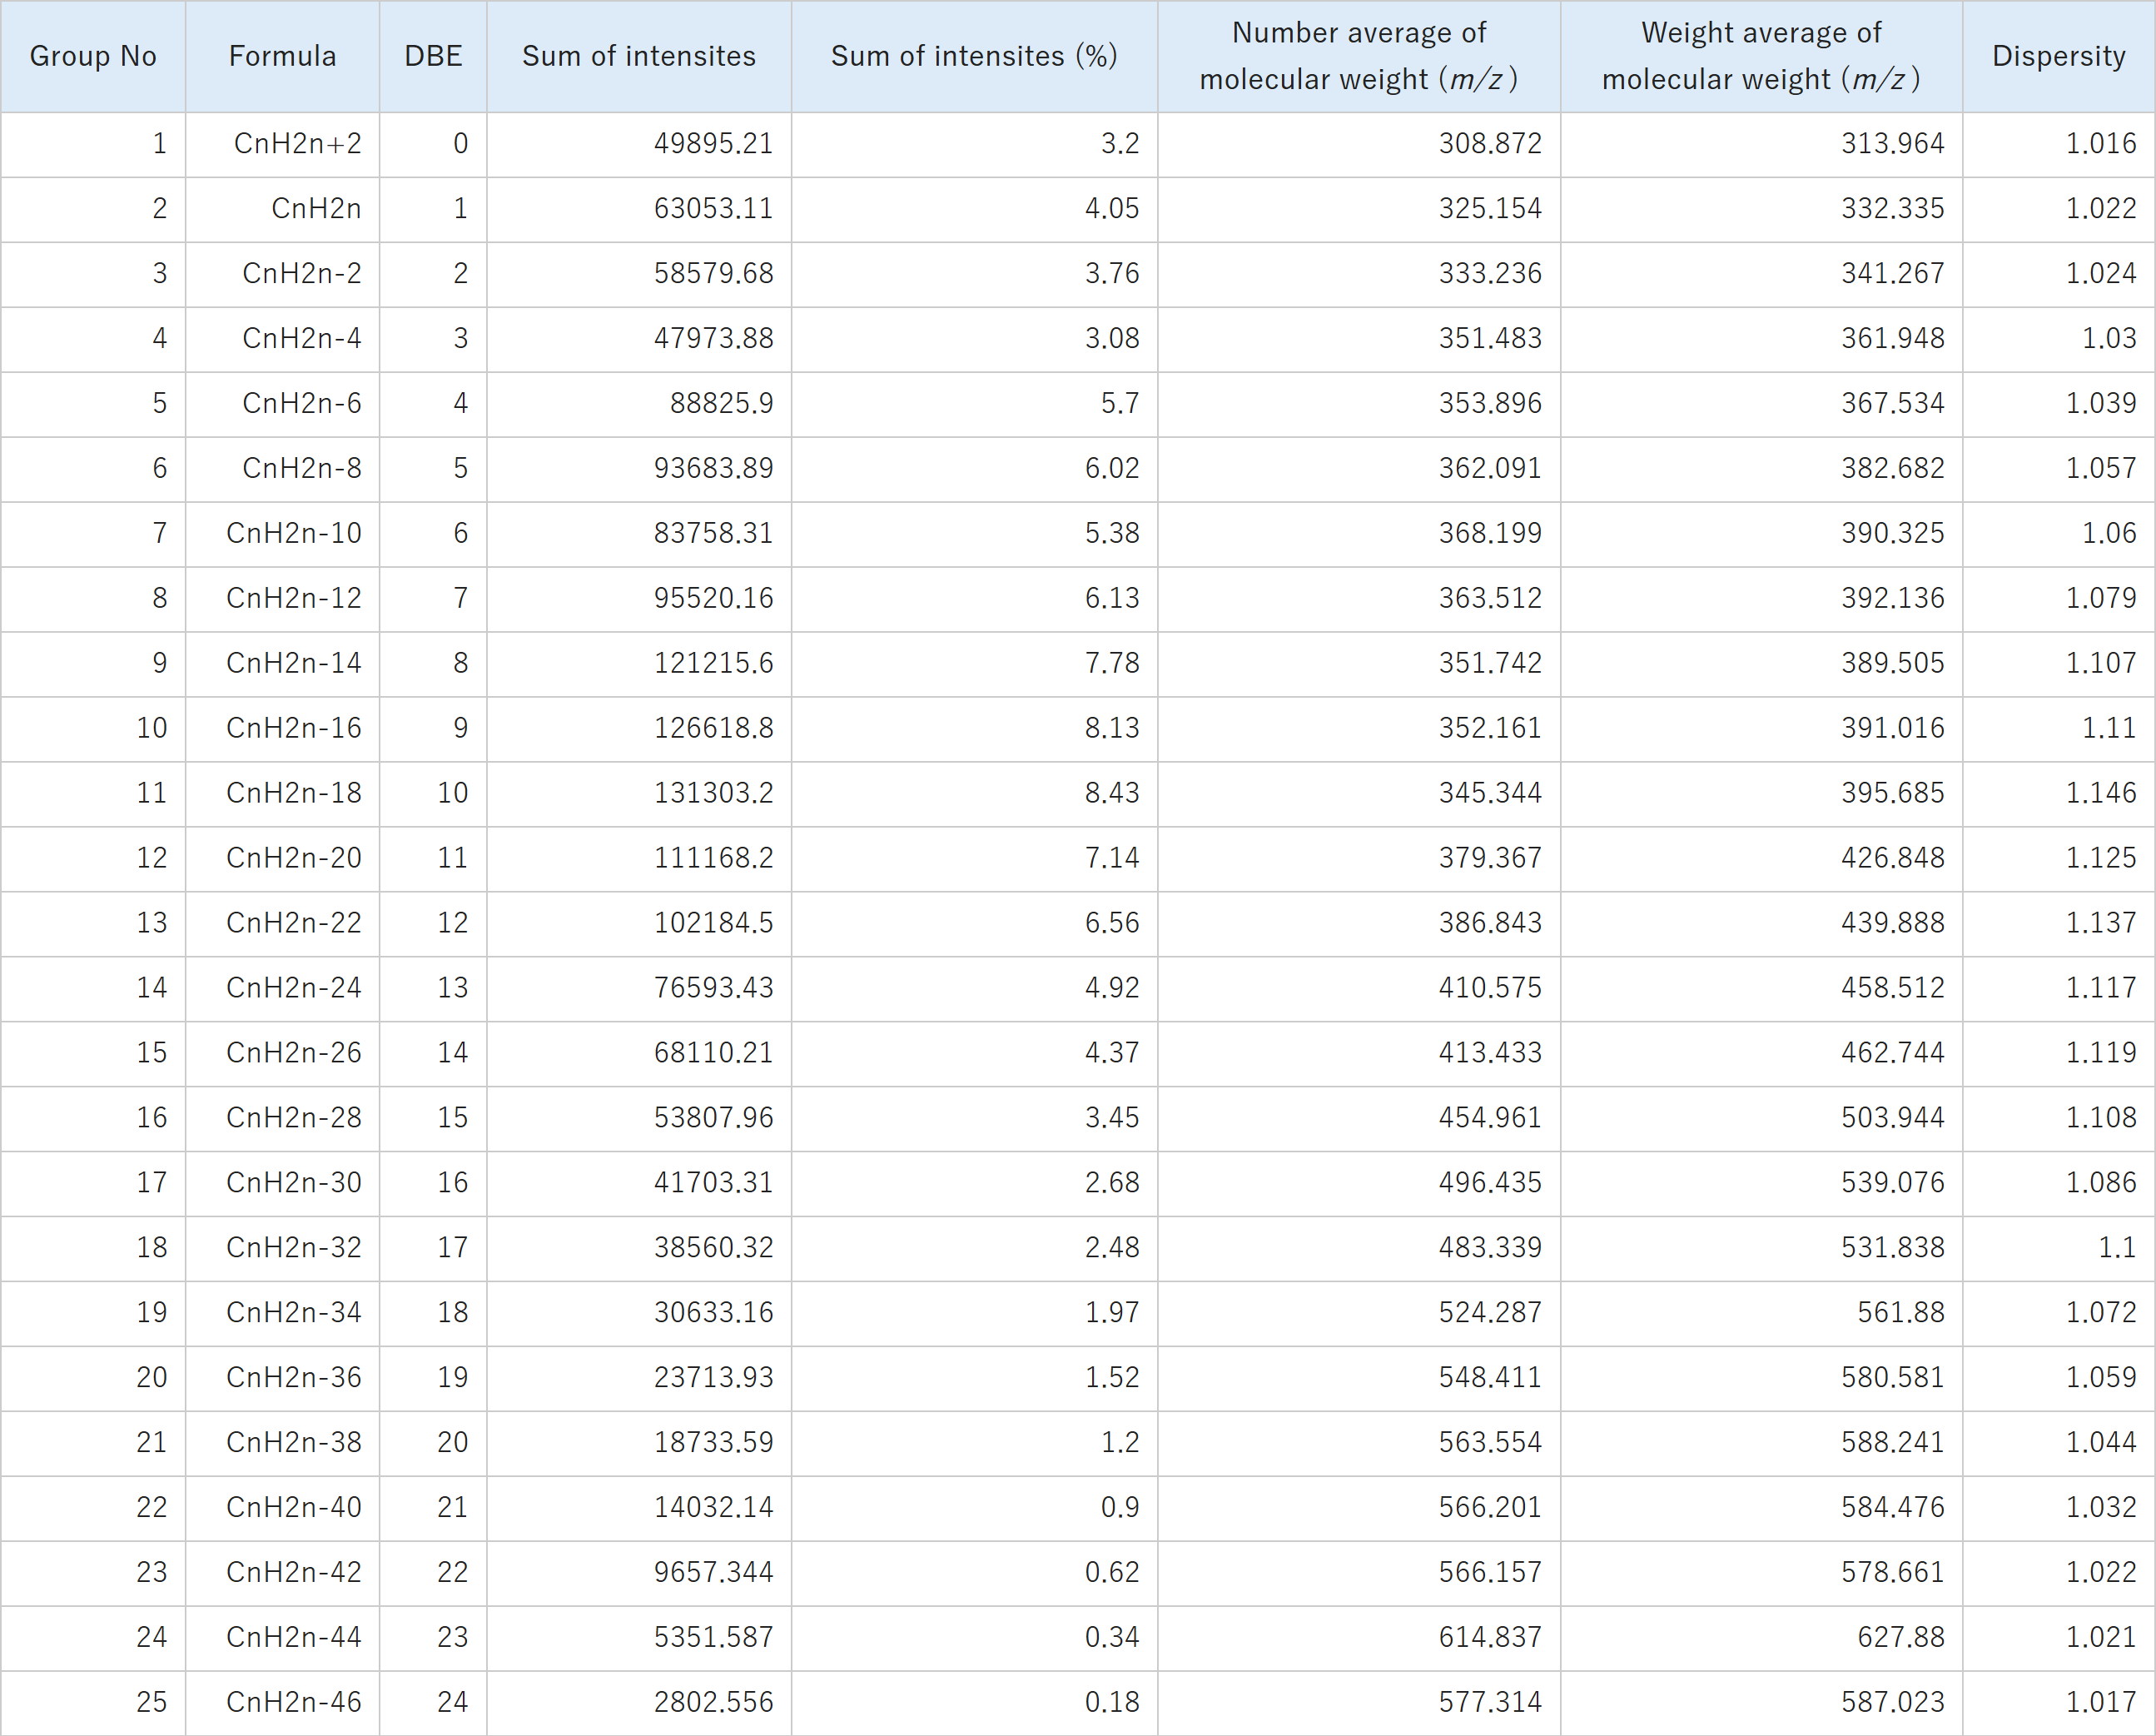The width and height of the screenshot is (2156, 1736).
Task: Click dispersity value 1.146
Action: tap(2059, 793)
